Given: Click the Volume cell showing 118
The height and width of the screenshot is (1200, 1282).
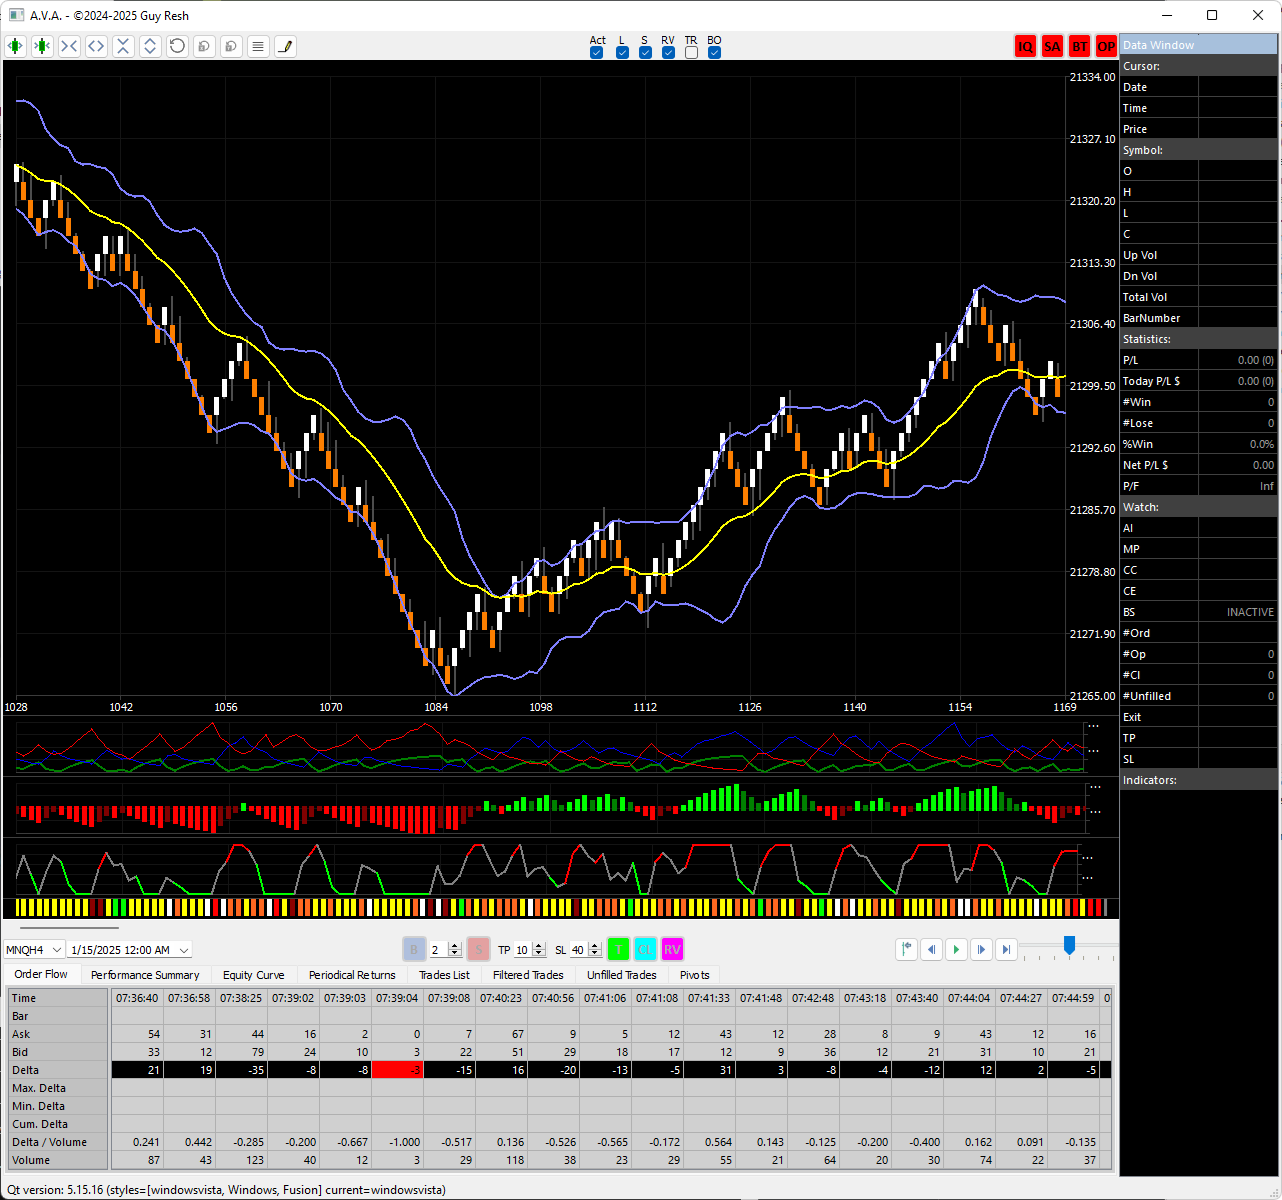Looking at the screenshot, I should click(x=501, y=1160).
